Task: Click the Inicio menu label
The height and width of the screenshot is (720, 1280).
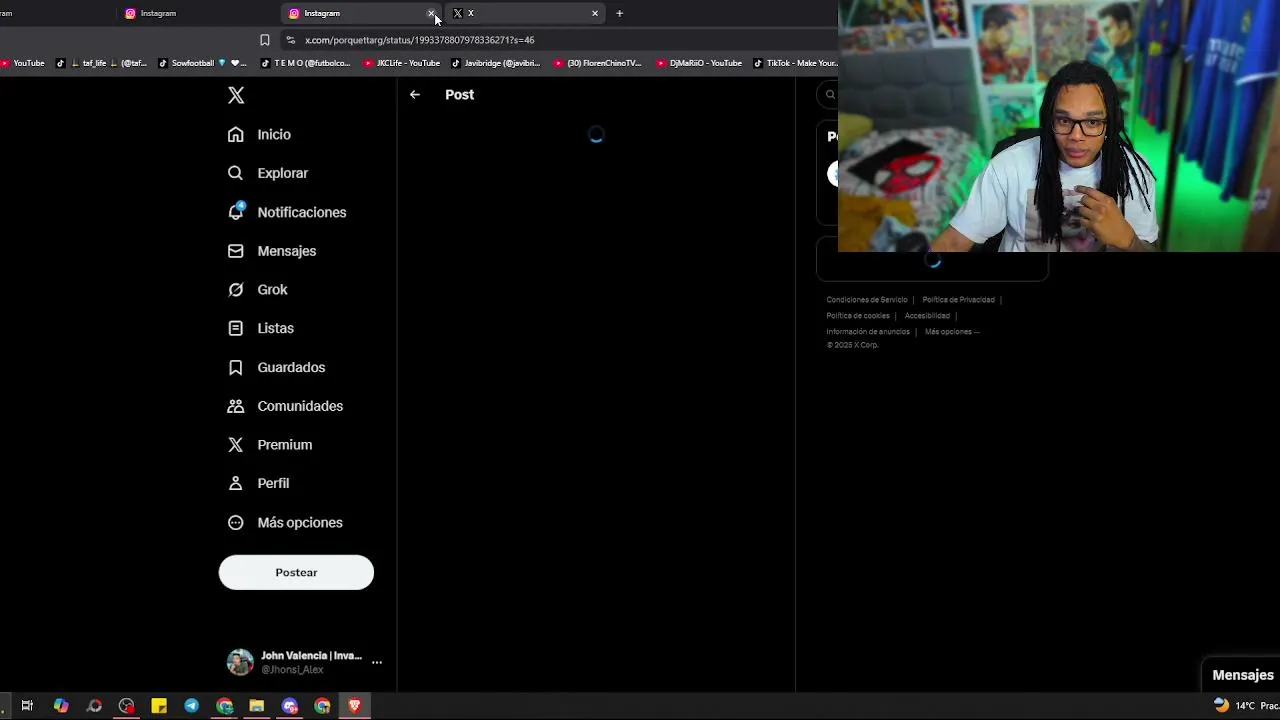Action: click(x=274, y=134)
